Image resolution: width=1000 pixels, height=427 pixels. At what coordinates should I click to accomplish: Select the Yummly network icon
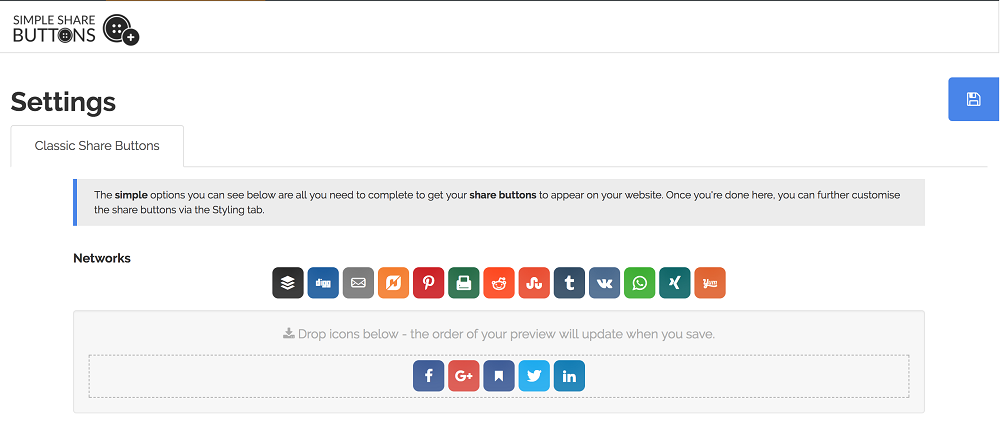pos(710,283)
